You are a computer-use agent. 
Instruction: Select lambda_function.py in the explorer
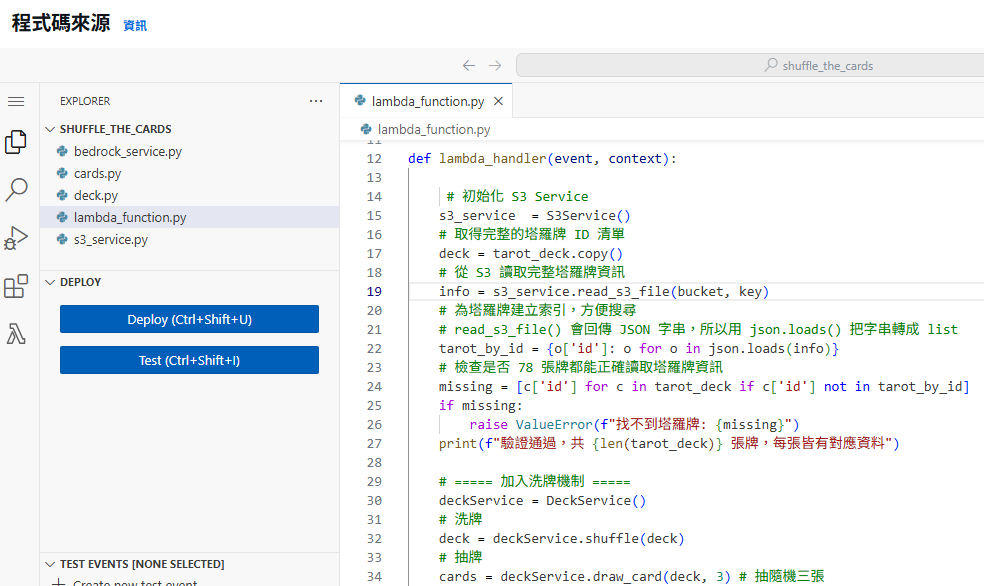pyautogui.click(x=190, y=217)
